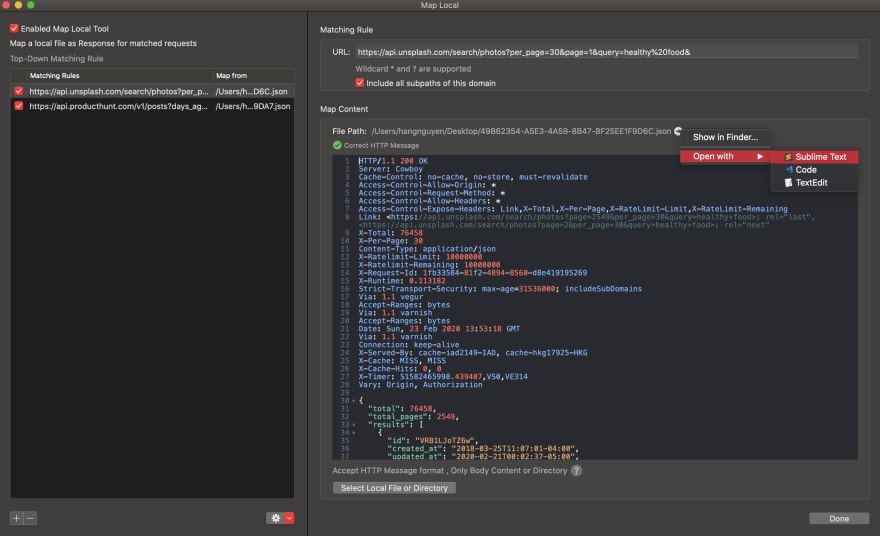Viewport: 880px width, 536px height.
Task: Toggle Include all subpaths of this domain
Action: click(x=359, y=83)
